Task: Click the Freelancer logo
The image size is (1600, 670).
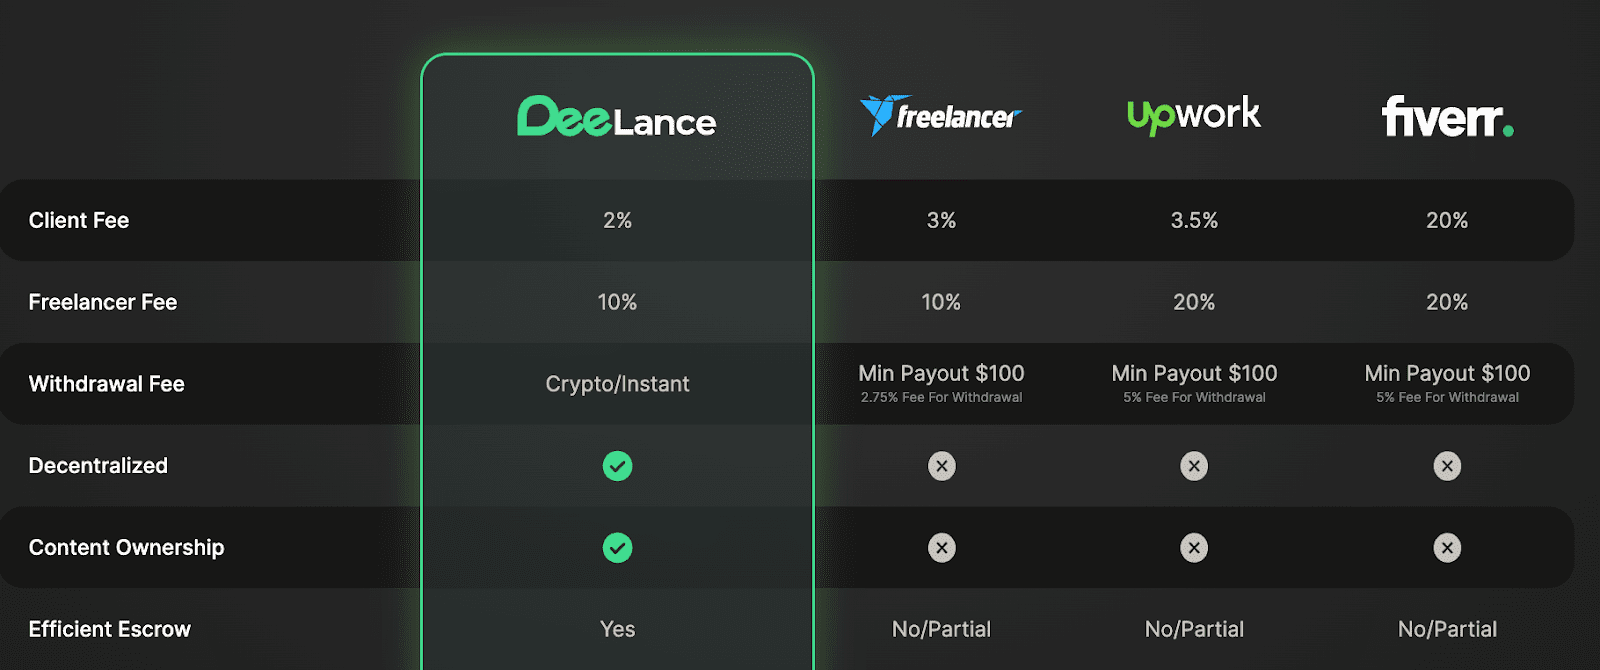Action: tap(940, 115)
